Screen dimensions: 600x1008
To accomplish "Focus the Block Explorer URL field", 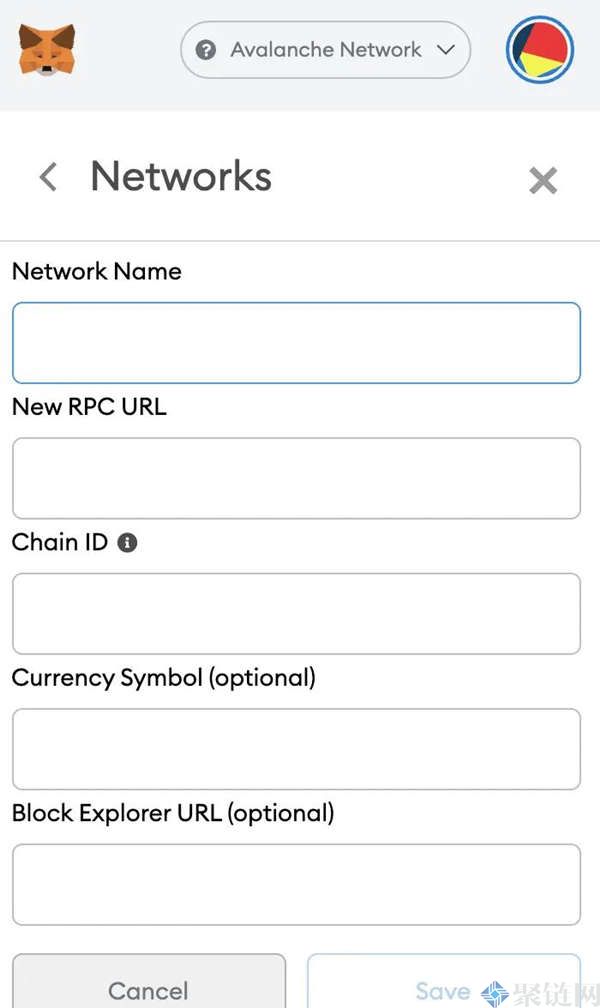I will click(296, 884).
